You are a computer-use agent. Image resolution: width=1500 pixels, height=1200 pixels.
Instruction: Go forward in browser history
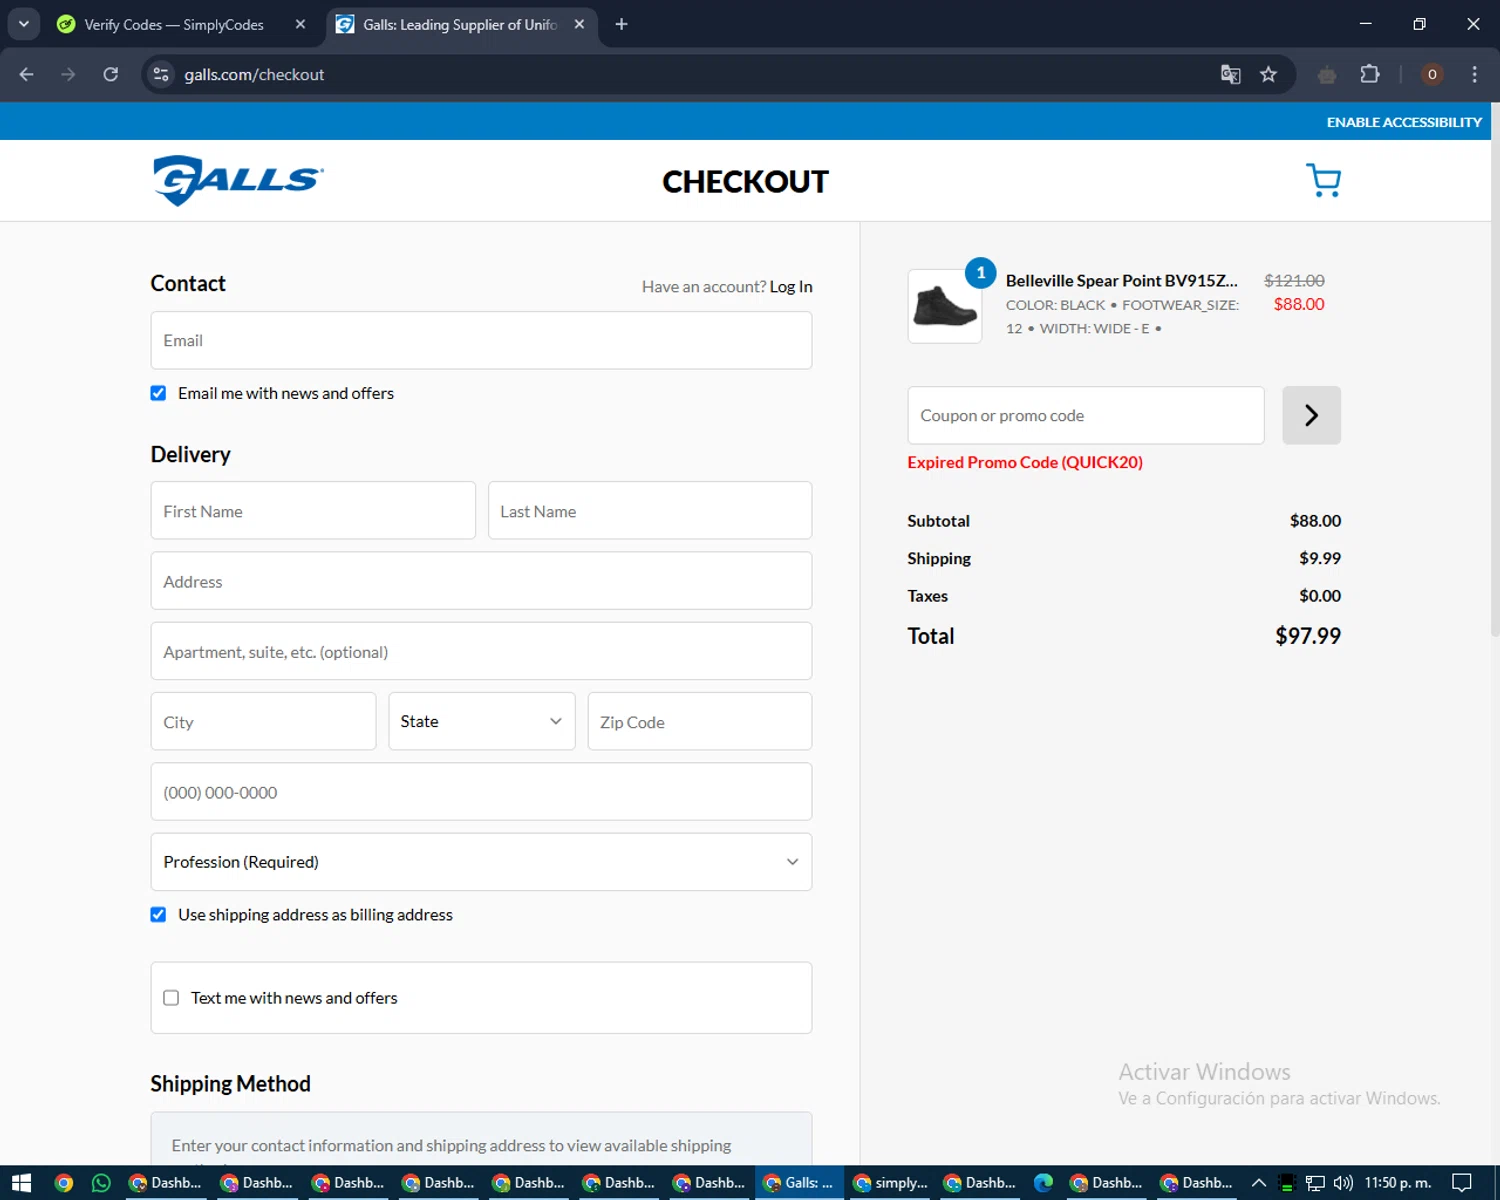click(68, 74)
